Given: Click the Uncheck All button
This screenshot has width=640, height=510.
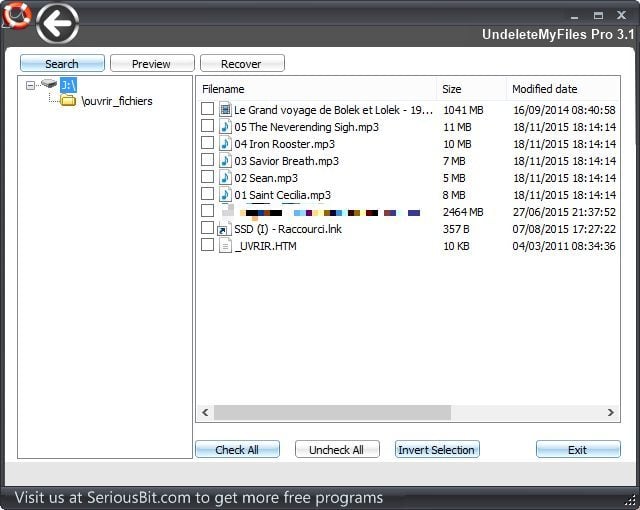Looking at the screenshot, I should [x=337, y=449].
